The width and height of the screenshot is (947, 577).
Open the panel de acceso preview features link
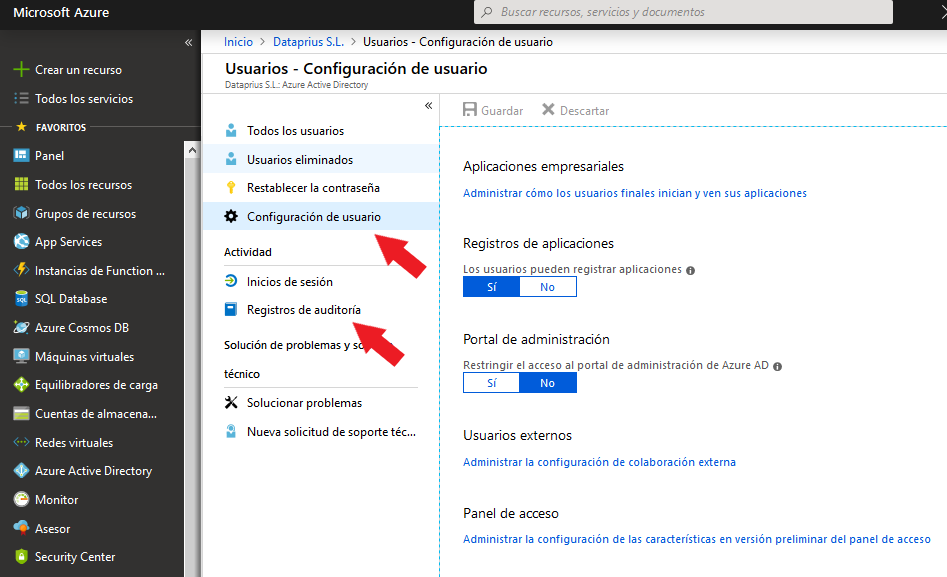696,539
